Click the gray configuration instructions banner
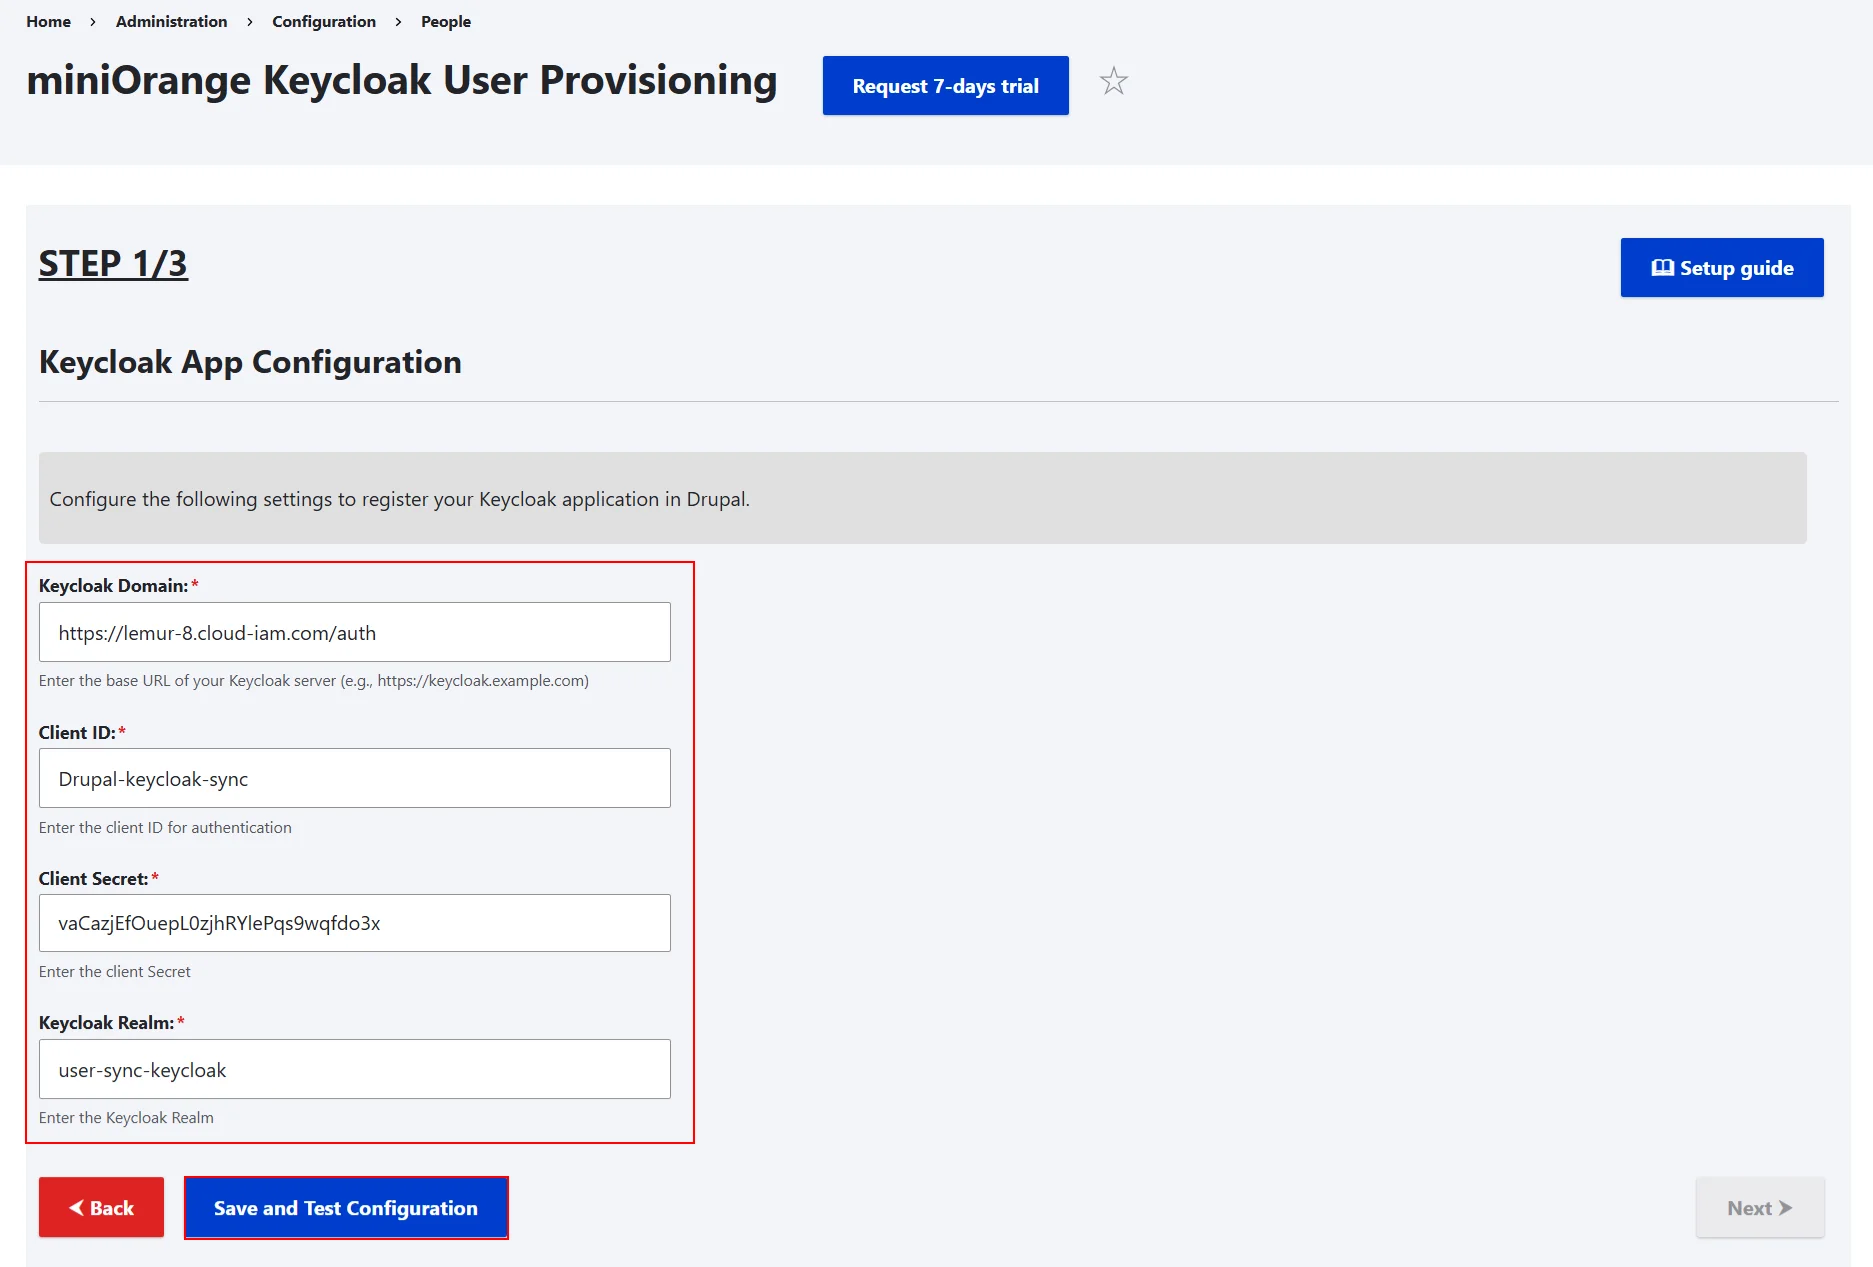Image resolution: width=1873 pixels, height=1267 pixels. click(923, 498)
